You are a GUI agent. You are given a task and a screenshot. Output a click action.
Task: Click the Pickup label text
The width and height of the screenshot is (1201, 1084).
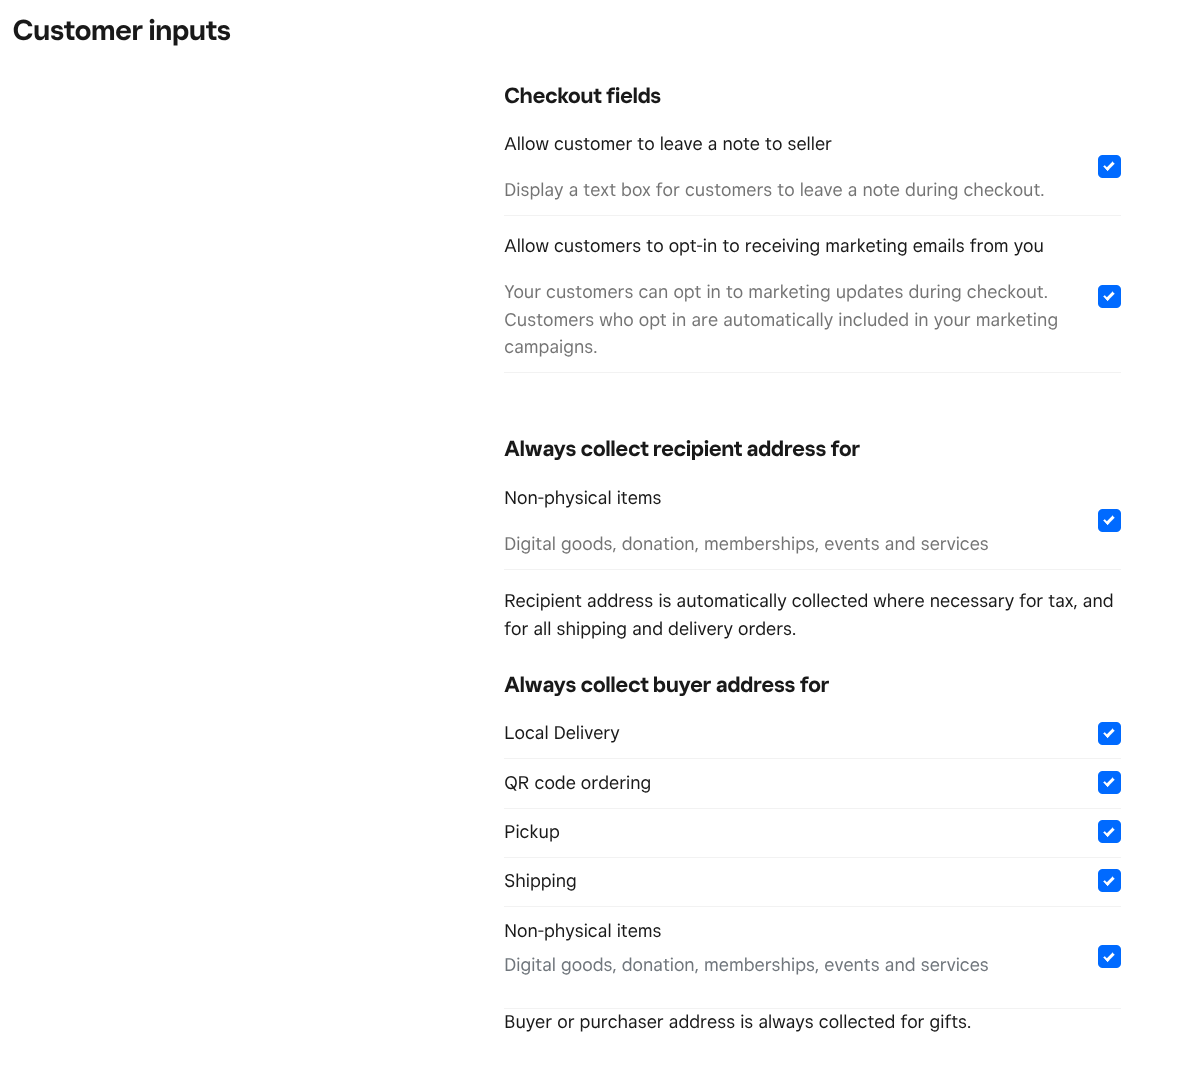pyautogui.click(x=531, y=832)
